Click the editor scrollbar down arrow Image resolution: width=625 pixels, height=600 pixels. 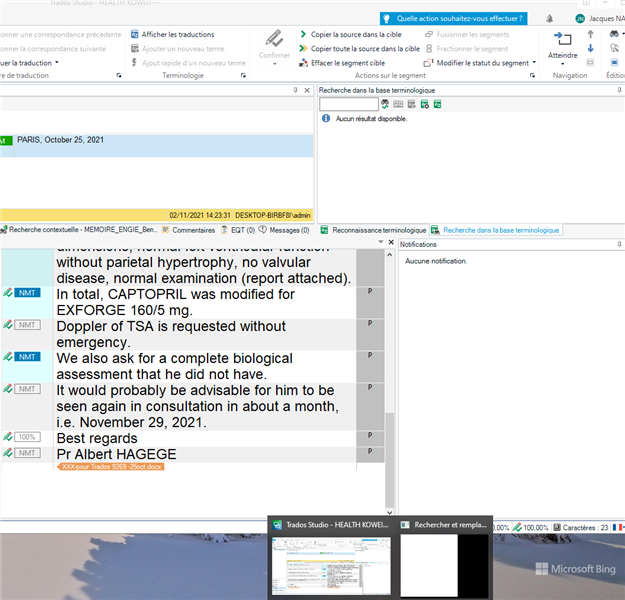tap(389, 513)
